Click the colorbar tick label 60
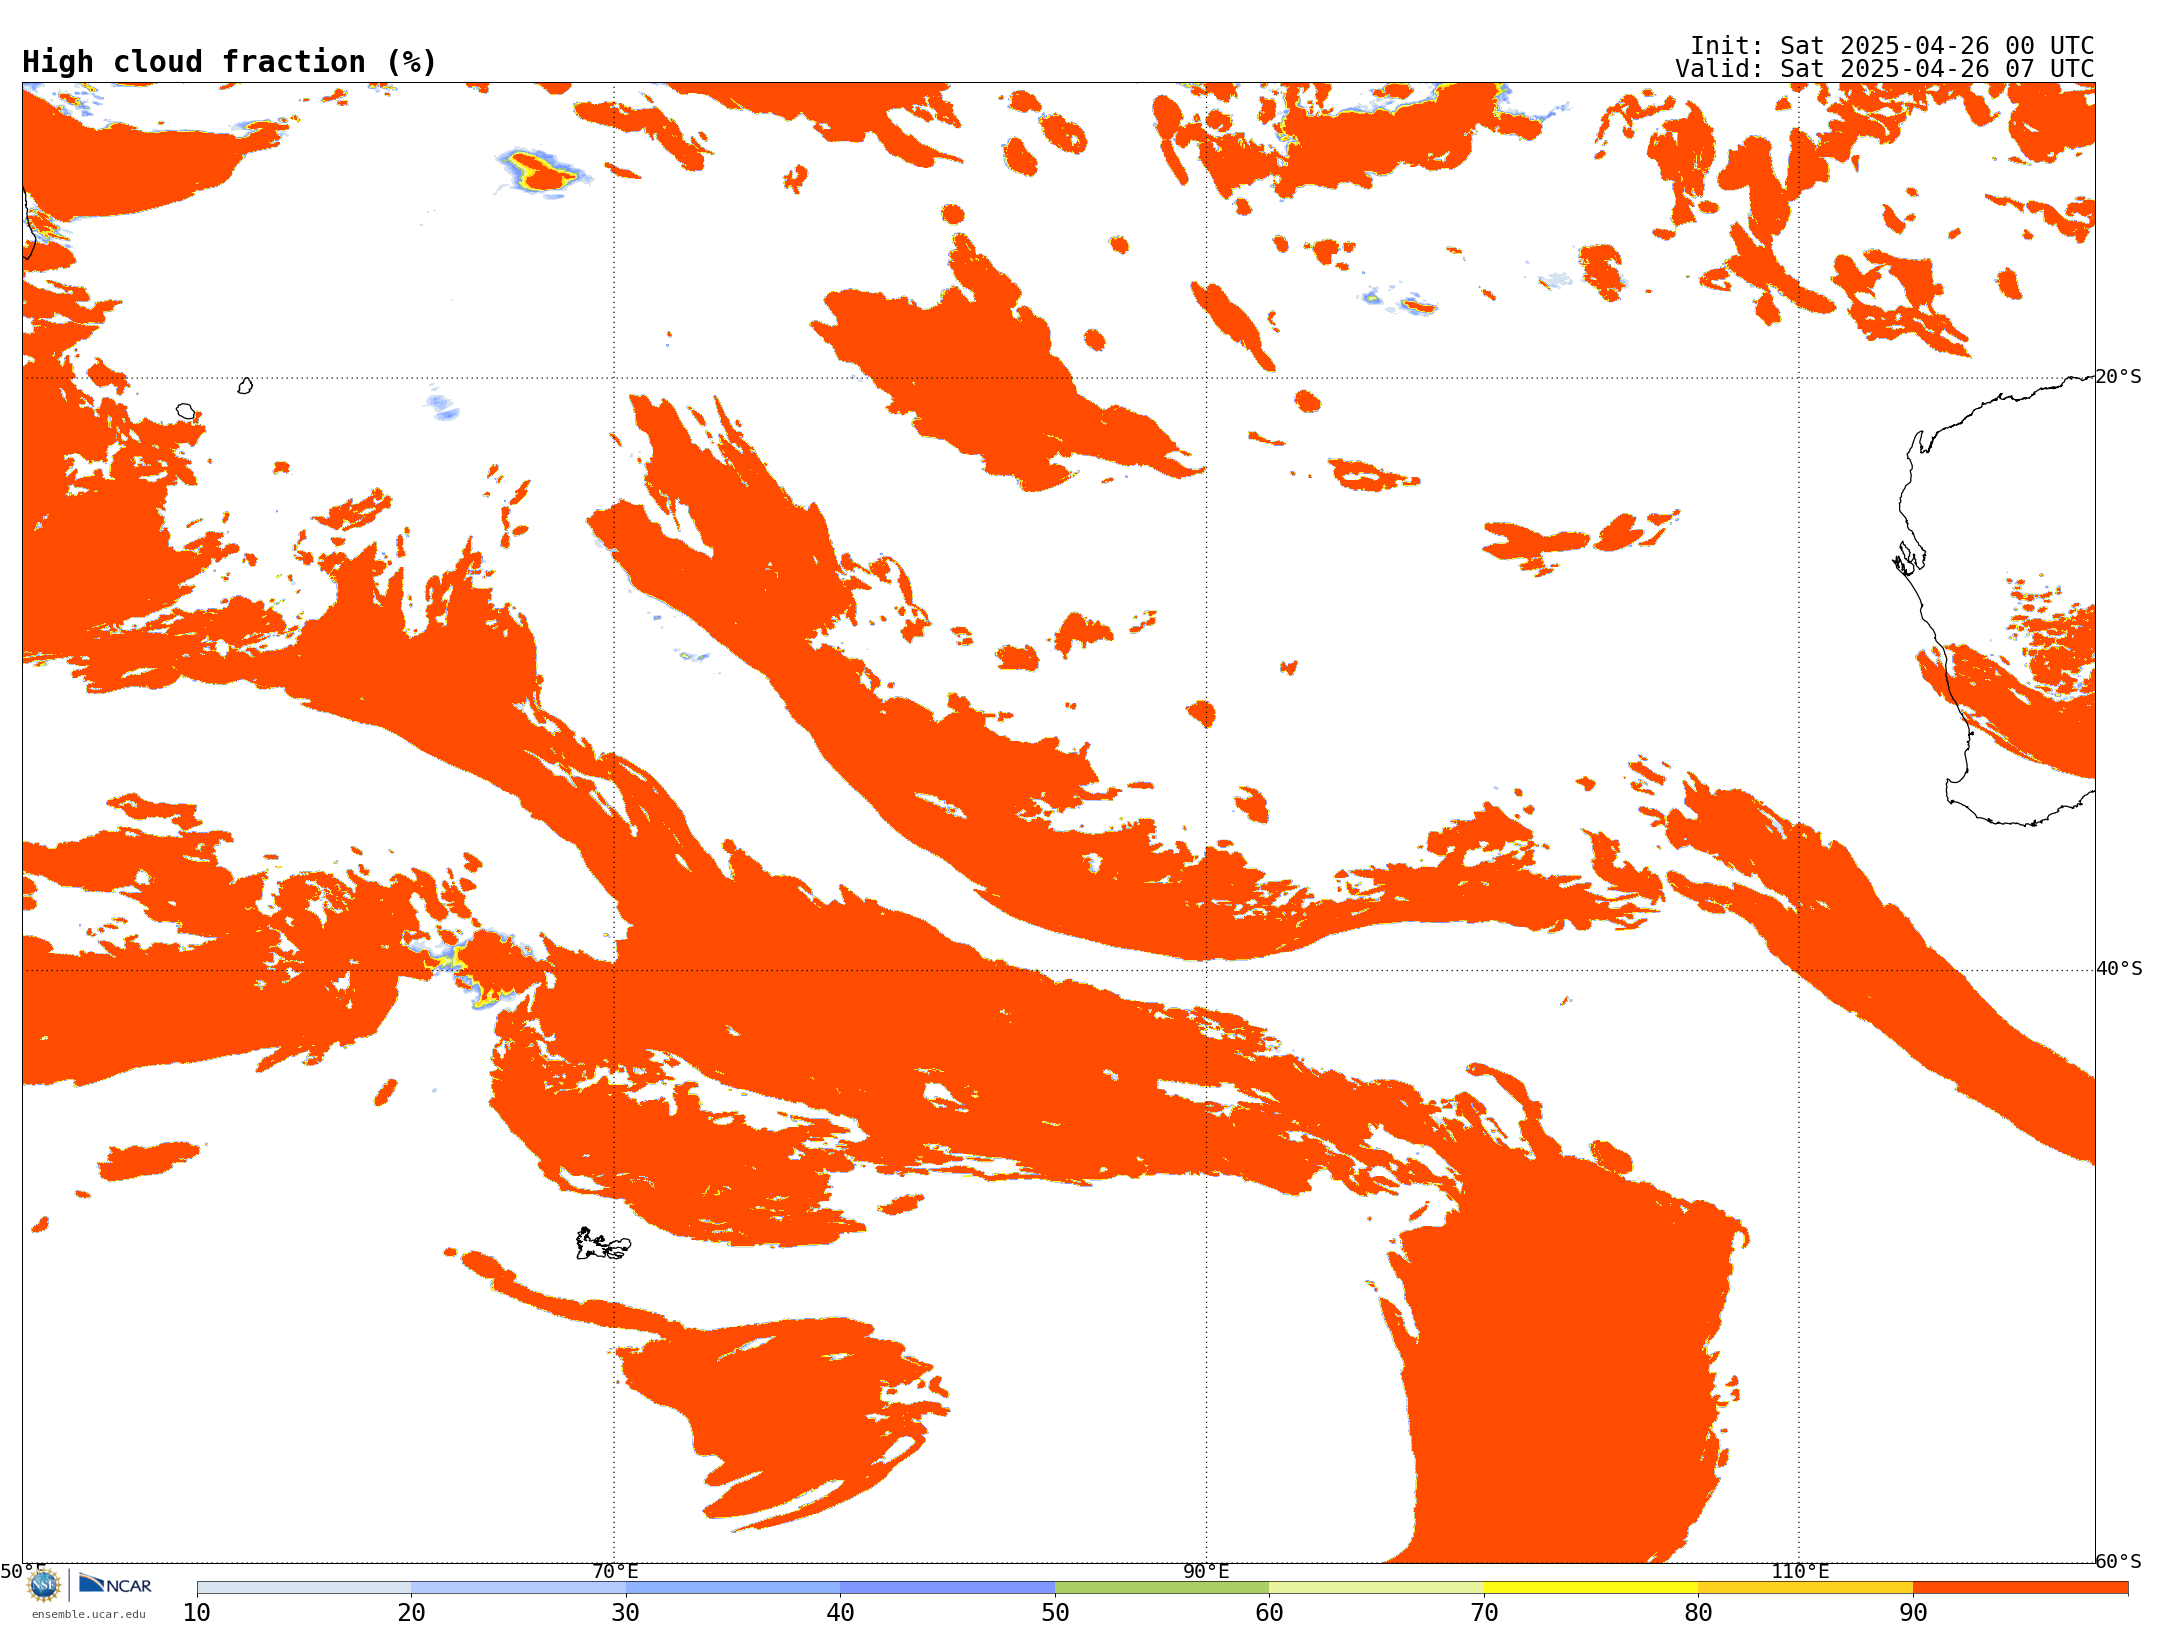The width and height of the screenshot is (2160, 1626). pos(1269,1613)
